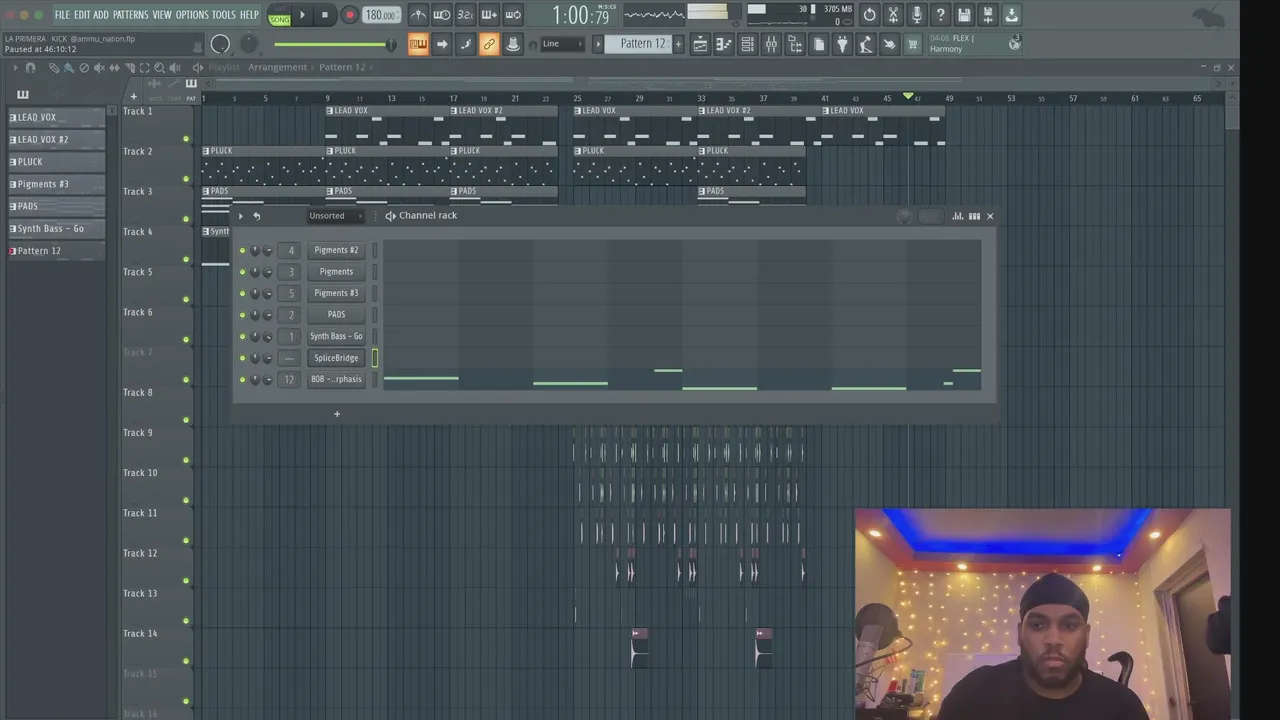
Task: Open the audio editor scissors icon
Action: (x=893, y=15)
